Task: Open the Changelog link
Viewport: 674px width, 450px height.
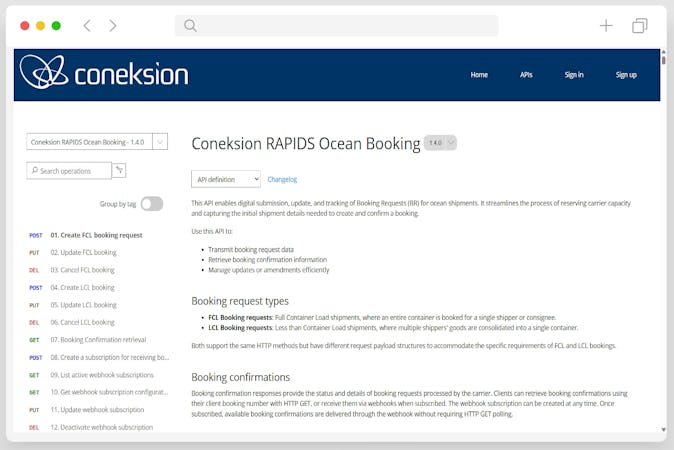Action: [x=282, y=179]
